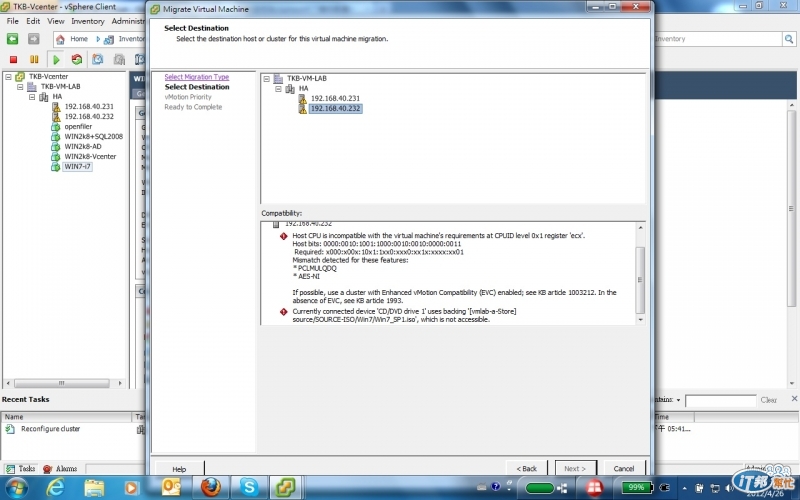Select host 192.168.40.231 in left inventory
Viewport: 800px width, 500px height.
click(89, 107)
